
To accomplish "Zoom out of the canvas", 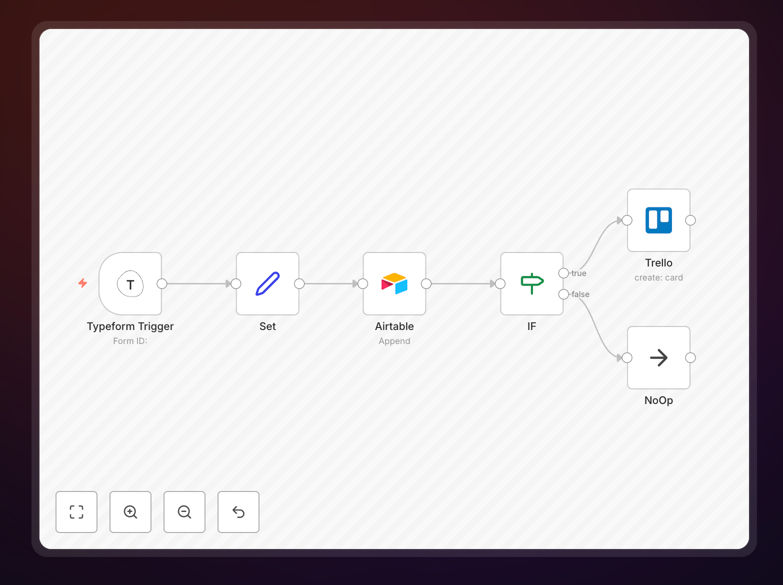I will (184, 512).
